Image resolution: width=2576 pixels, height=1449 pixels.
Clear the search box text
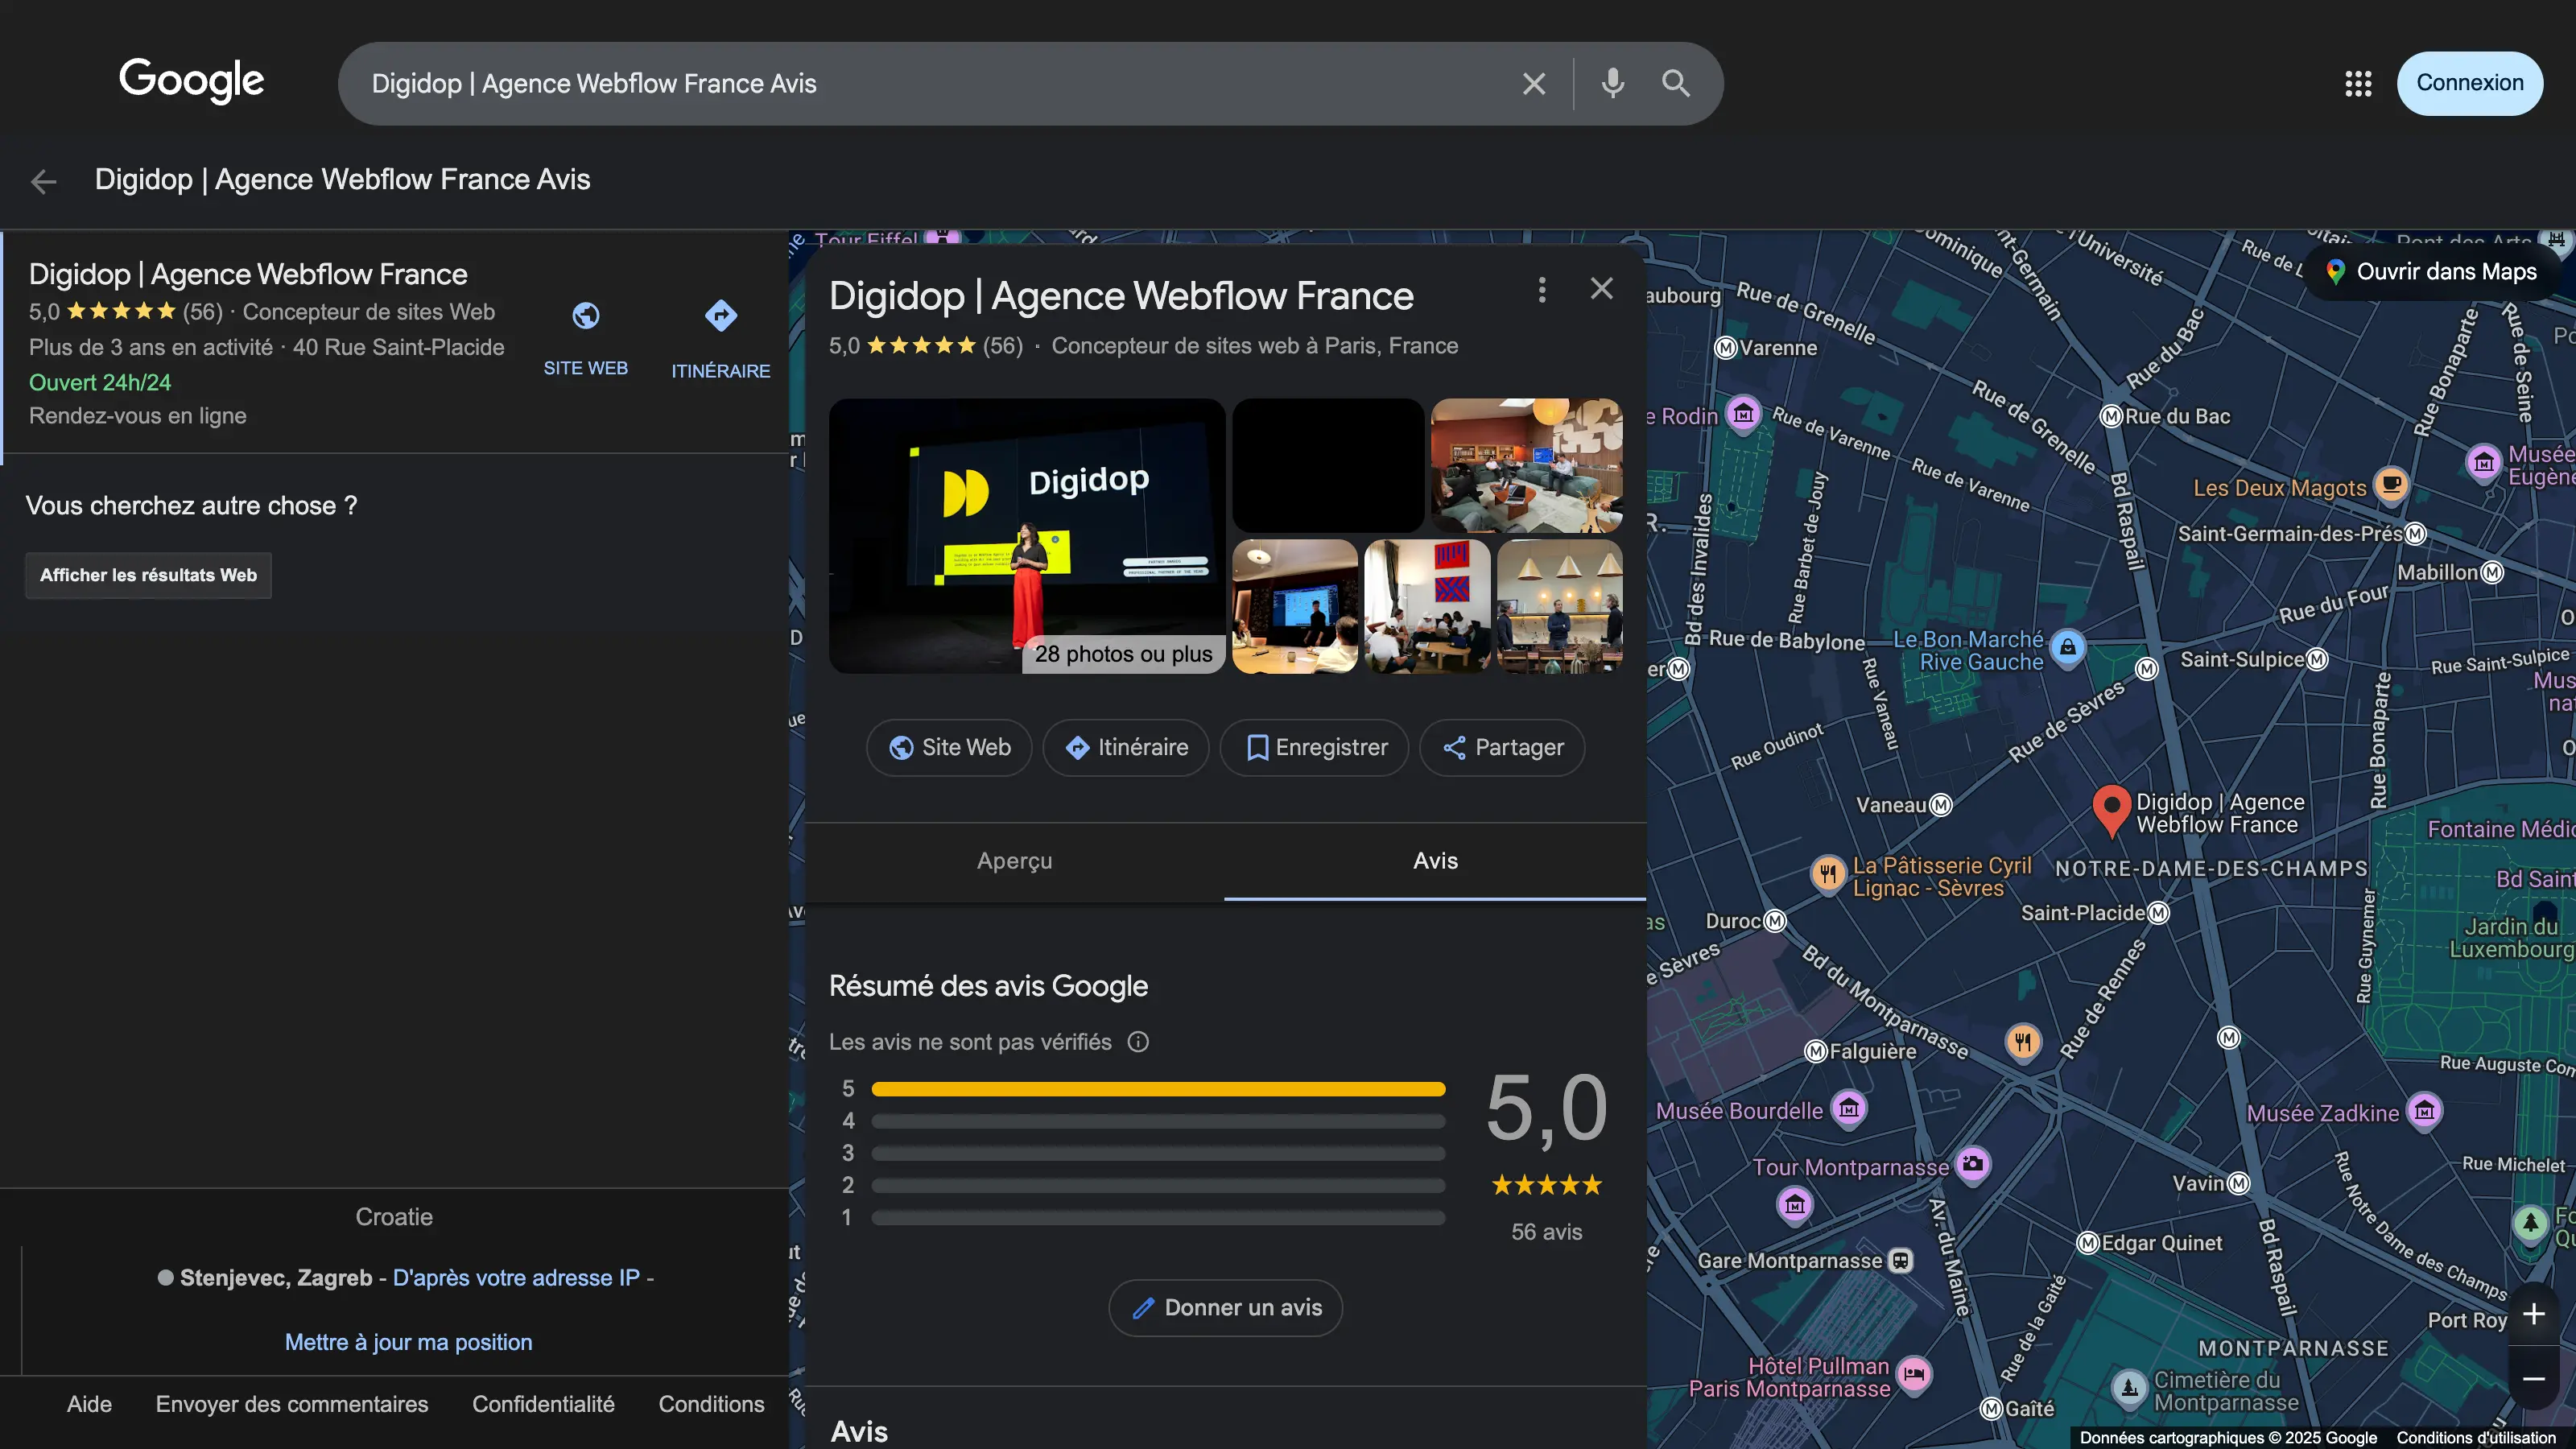1534,84
